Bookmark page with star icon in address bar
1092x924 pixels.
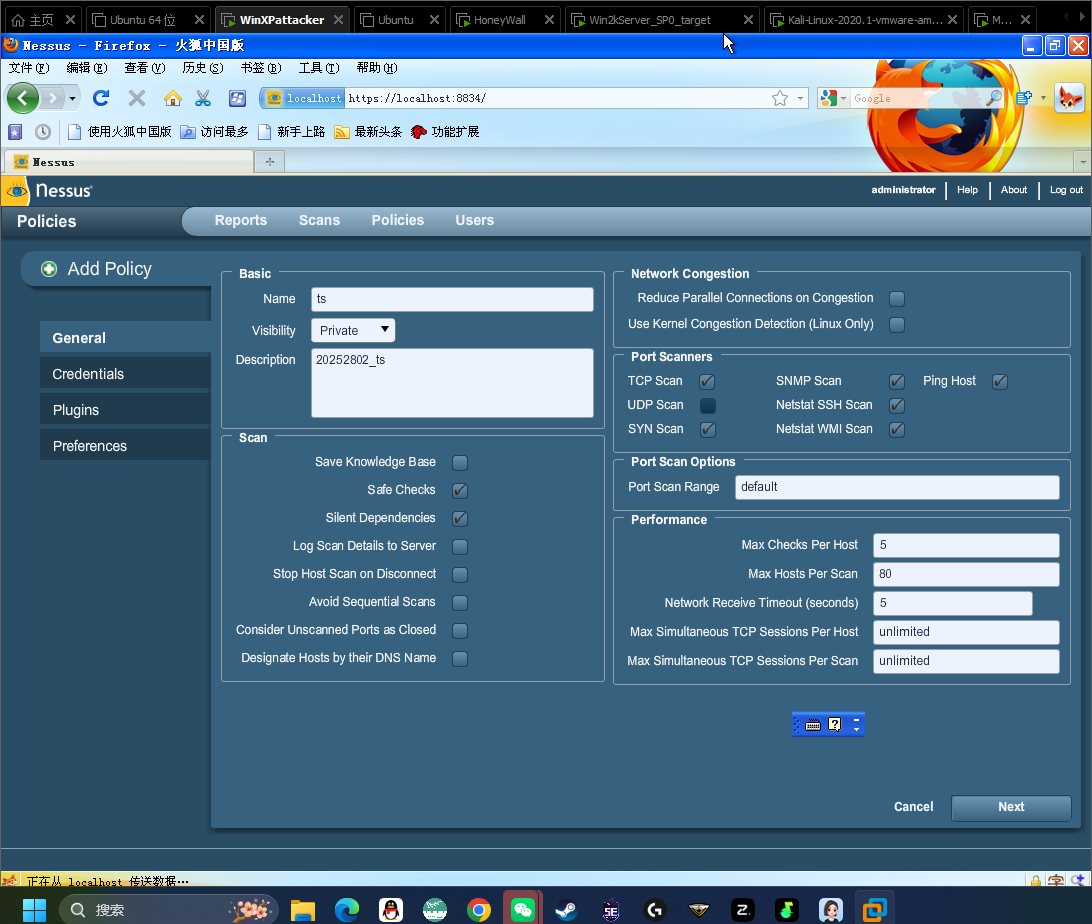[780, 98]
